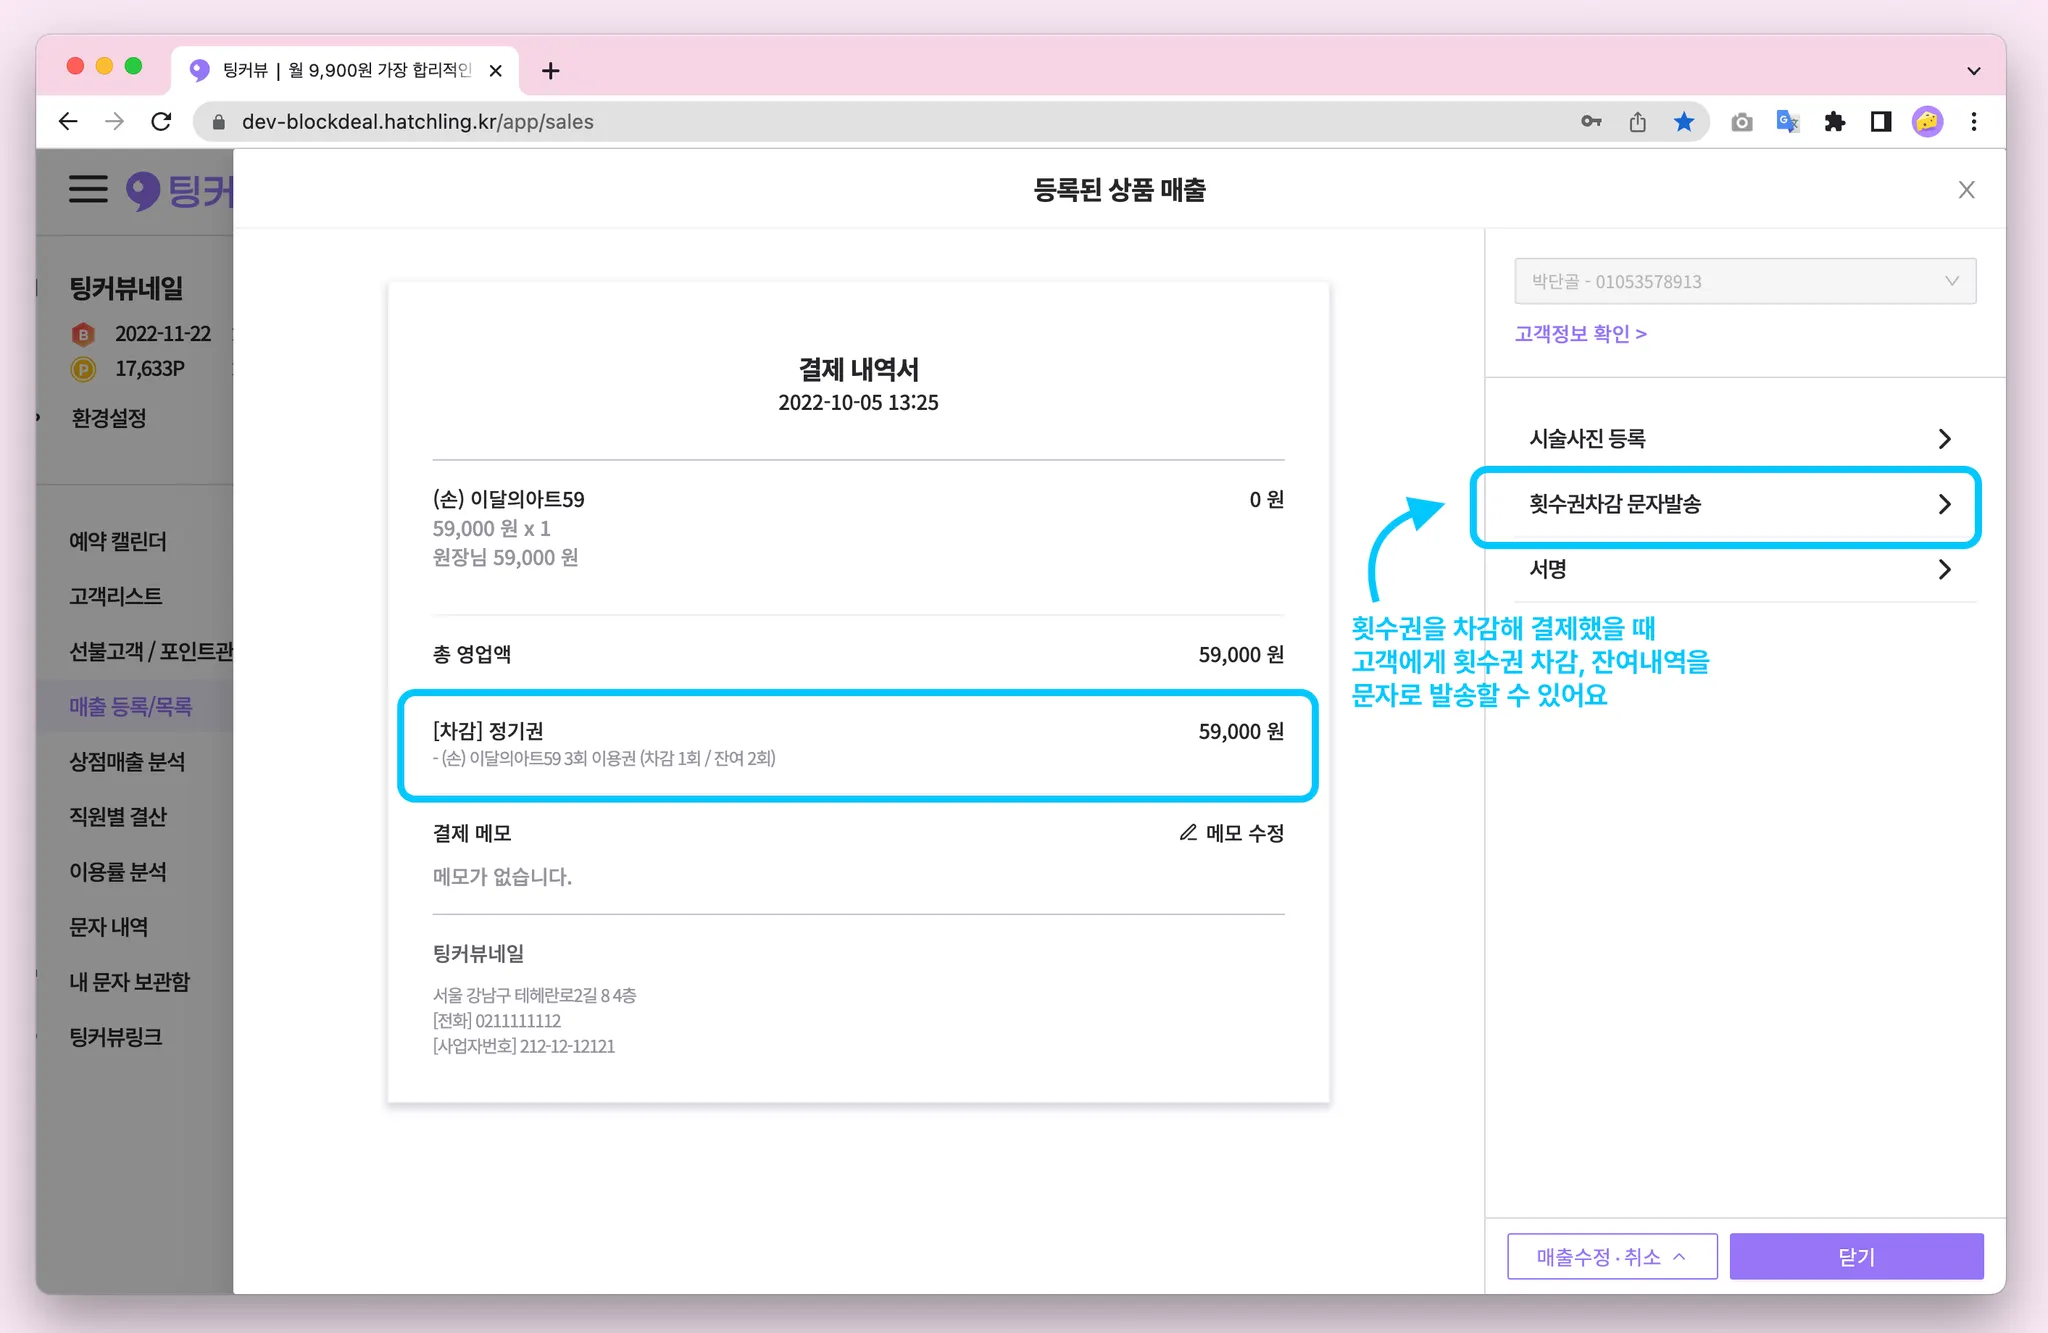Click the pencil memo edit icon

(x=1188, y=833)
